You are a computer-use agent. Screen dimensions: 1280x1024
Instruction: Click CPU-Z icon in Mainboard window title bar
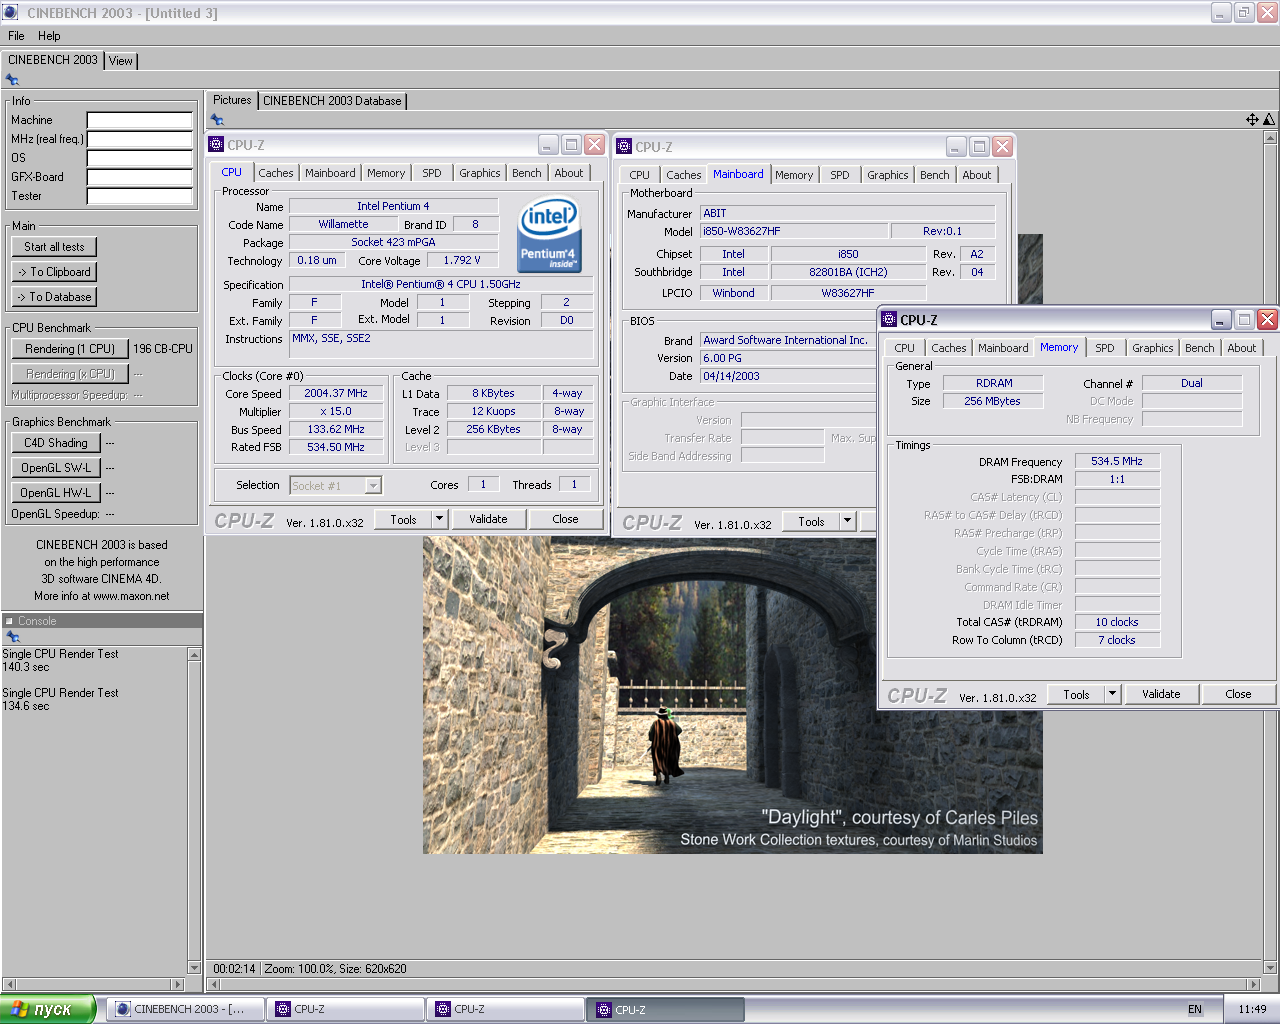(624, 147)
